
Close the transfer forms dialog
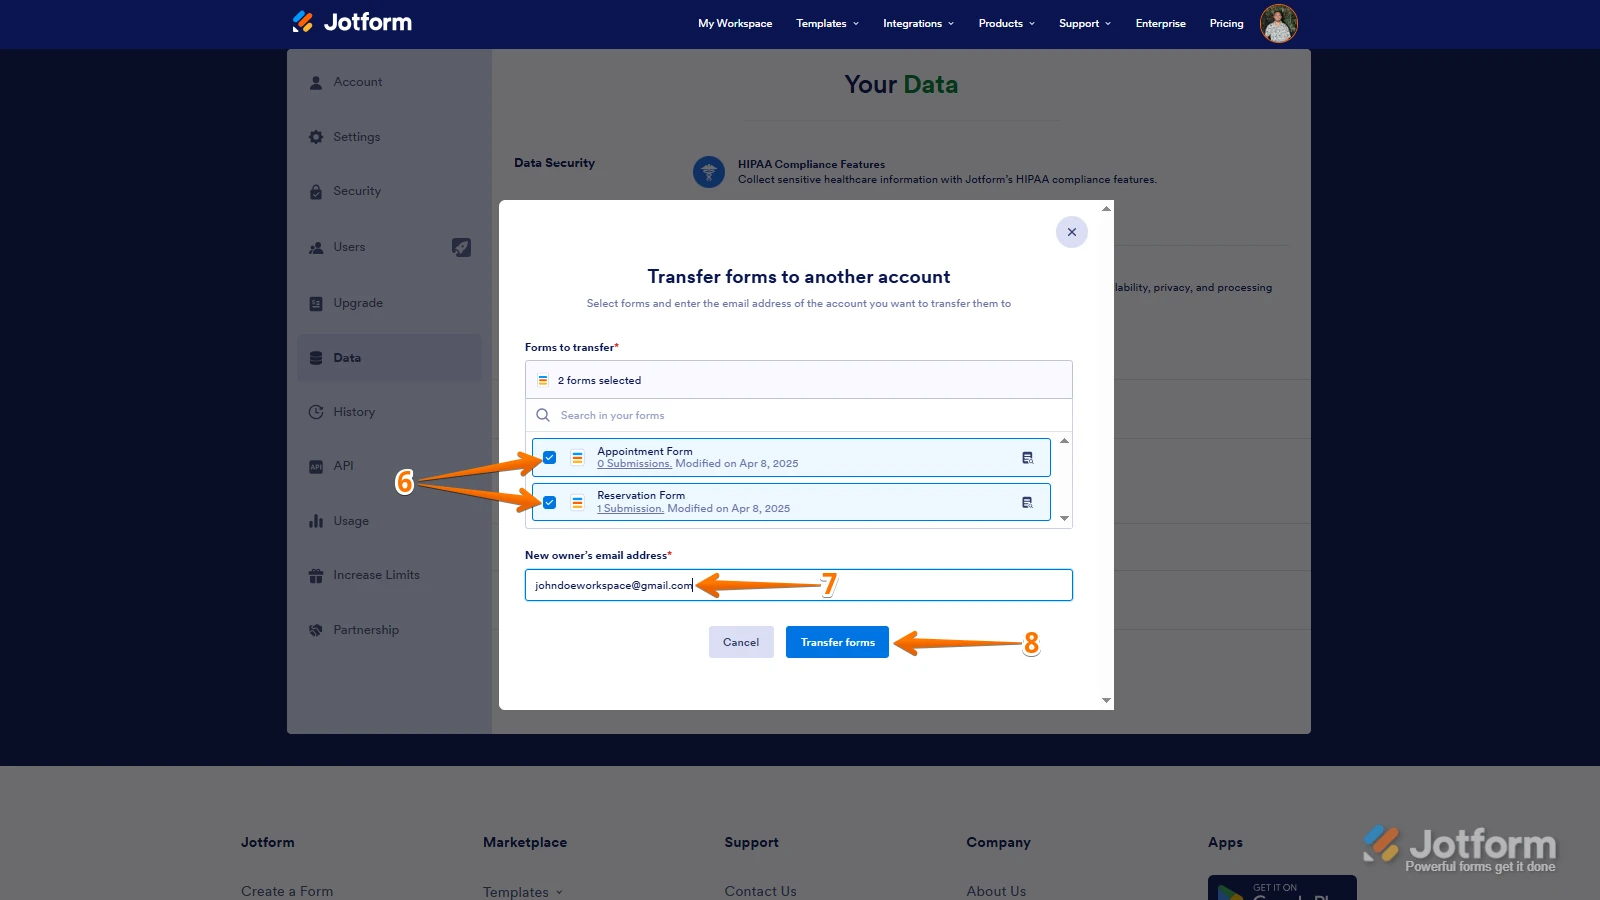click(1071, 232)
